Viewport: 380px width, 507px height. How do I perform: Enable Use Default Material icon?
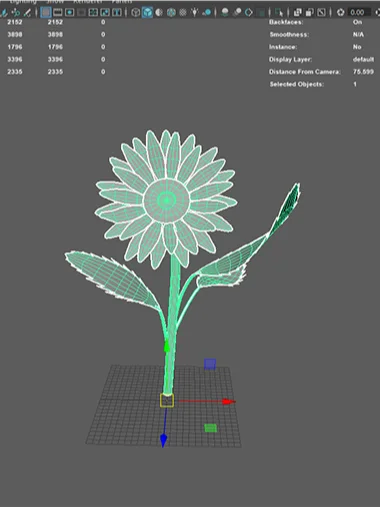159,13
